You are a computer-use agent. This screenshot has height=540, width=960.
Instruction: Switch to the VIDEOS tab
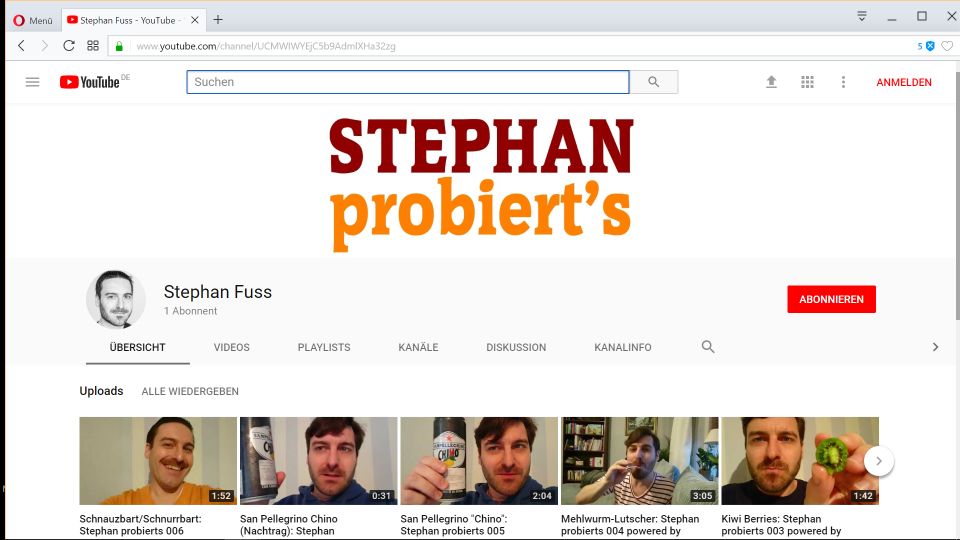(231, 347)
